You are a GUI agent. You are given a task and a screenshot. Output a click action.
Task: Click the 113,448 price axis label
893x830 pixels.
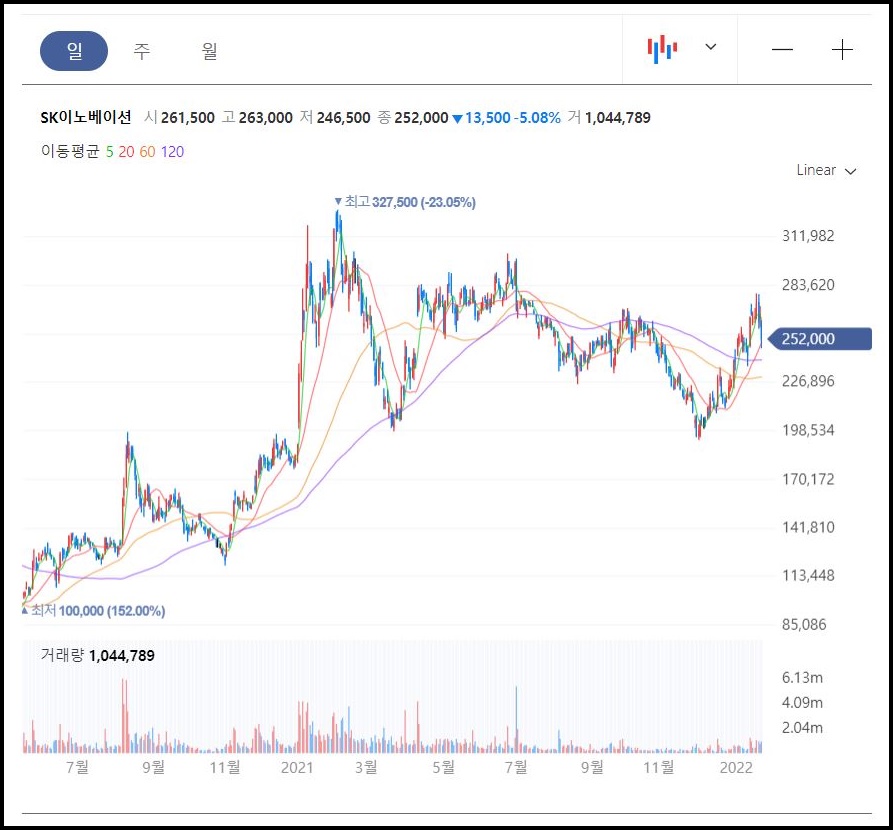tap(808, 576)
